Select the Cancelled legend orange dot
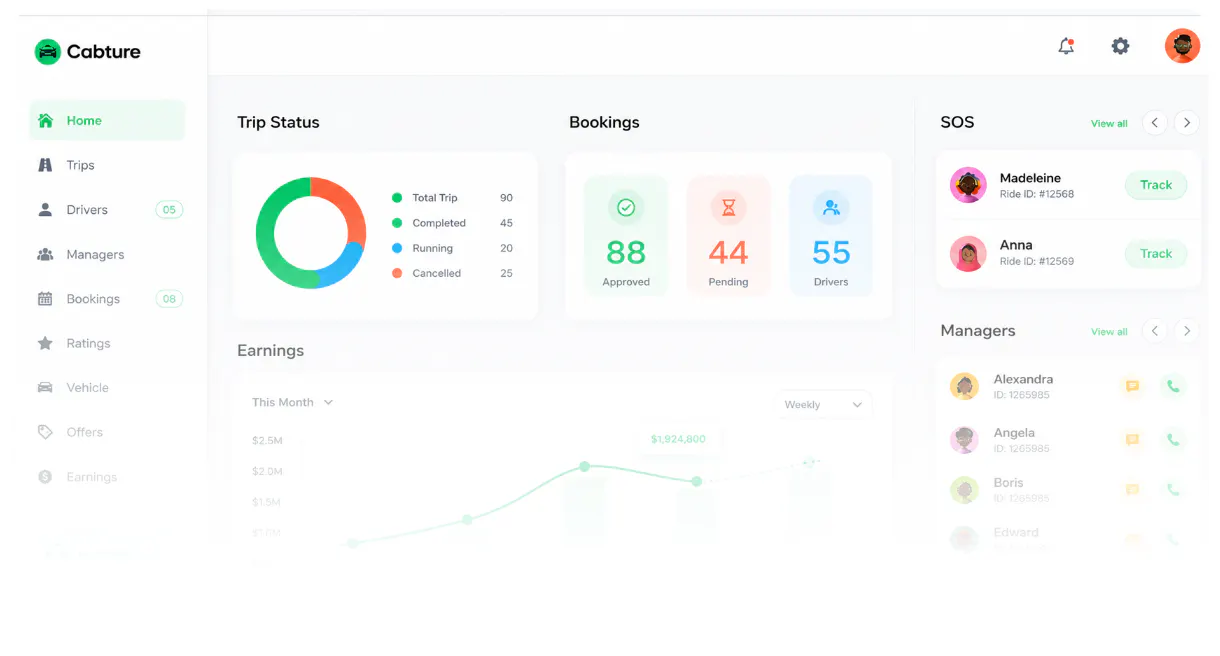Image resolution: width=1220 pixels, height=656 pixels. coord(397,273)
